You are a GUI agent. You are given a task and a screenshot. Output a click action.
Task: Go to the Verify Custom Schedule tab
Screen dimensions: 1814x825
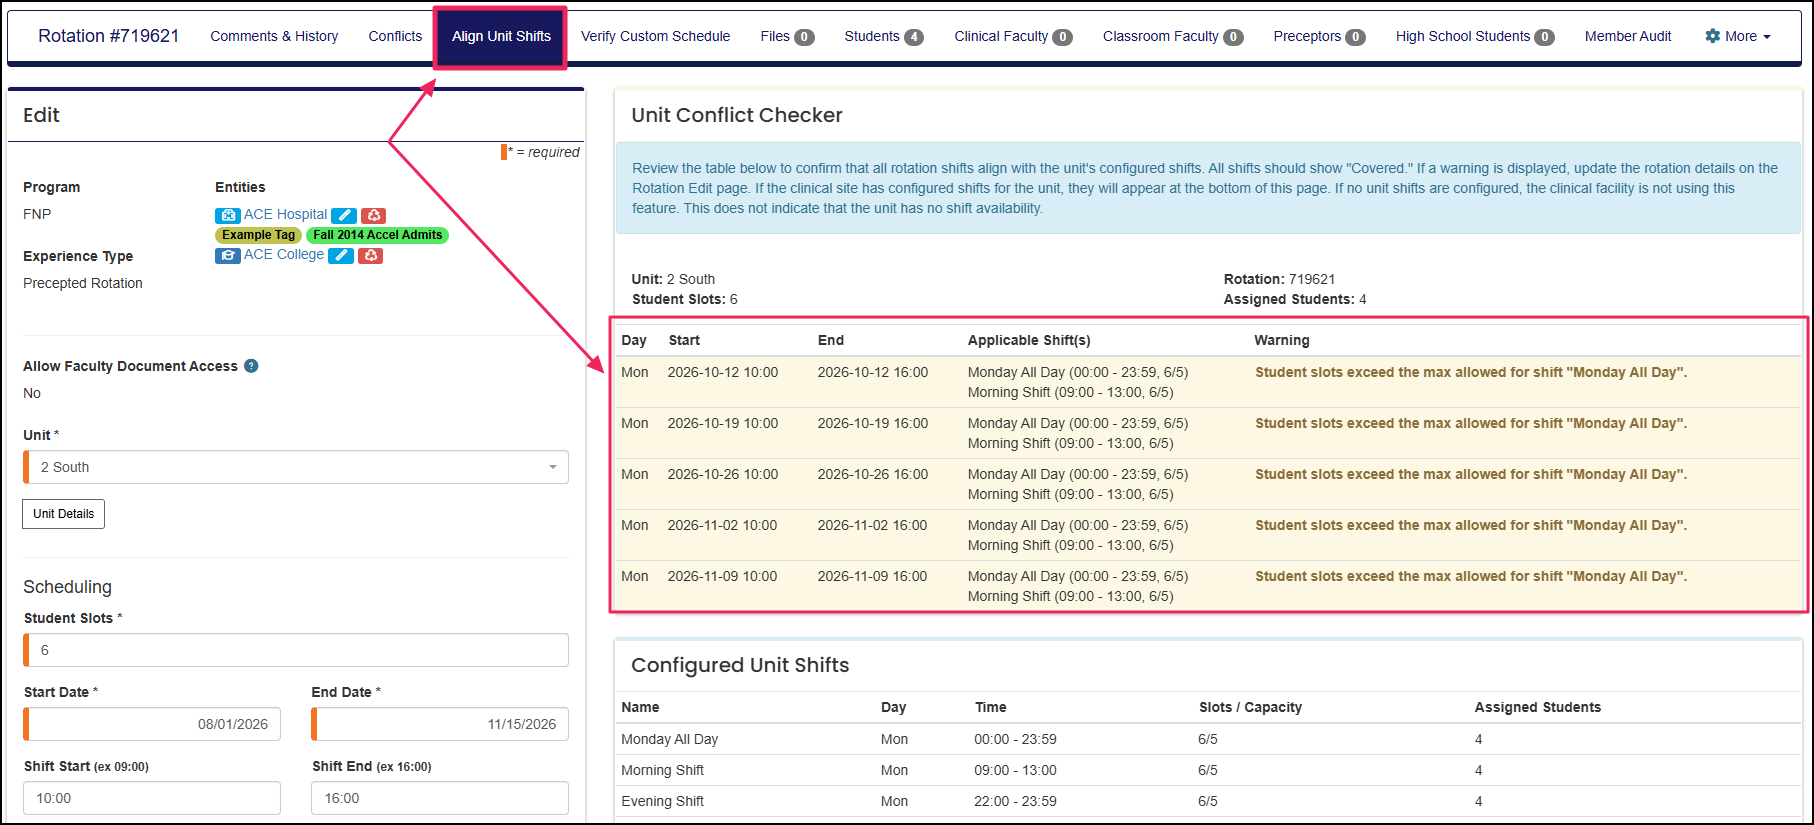point(655,36)
